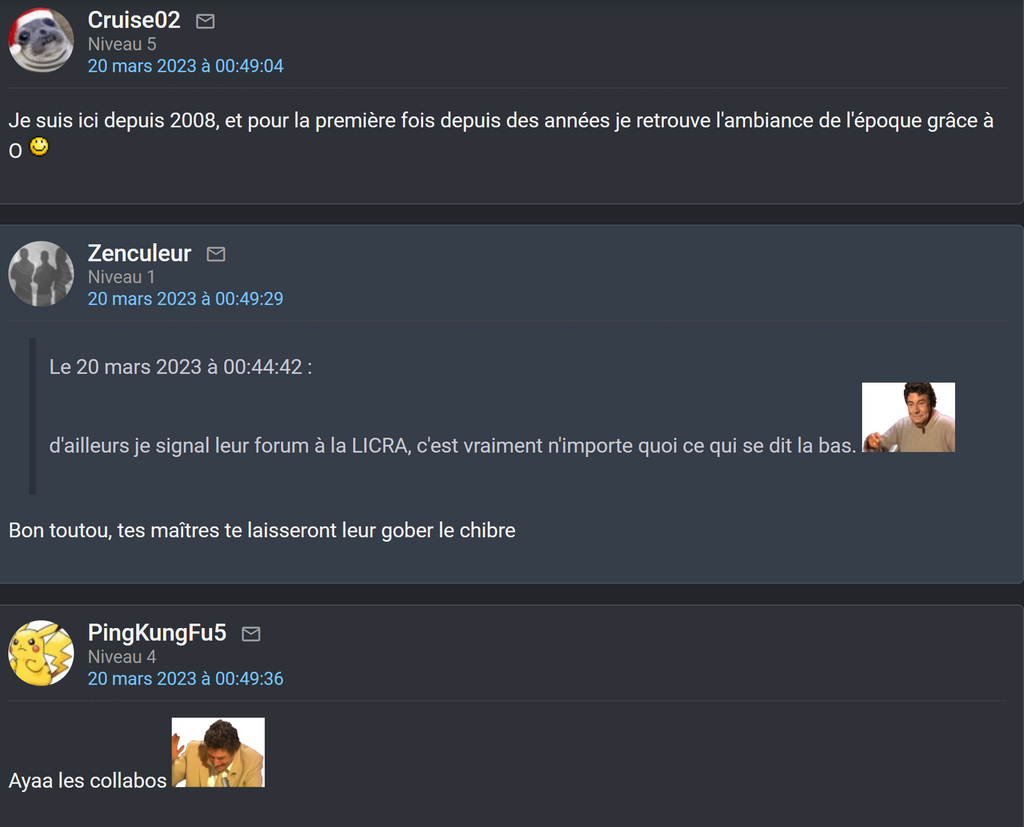1024x827 pixels.
Task: Select the 'Niveau 1' level text under Zenculeur
Action: coord(121,277)
